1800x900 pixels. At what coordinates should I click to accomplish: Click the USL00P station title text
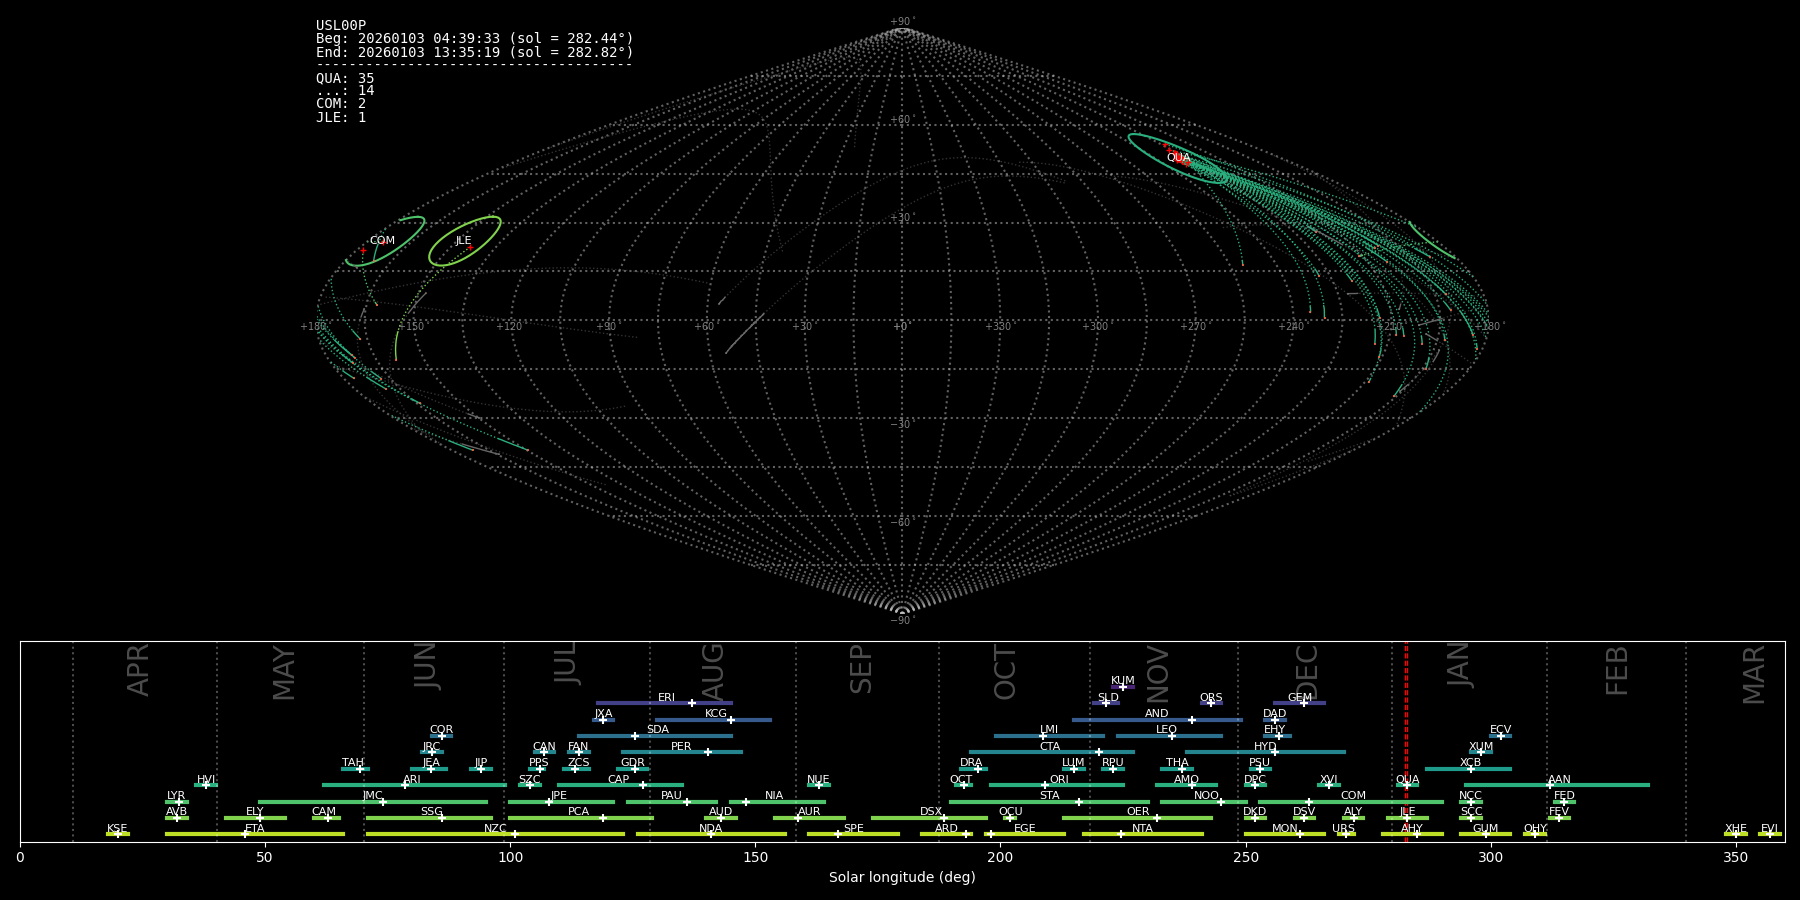pos(341,26)
